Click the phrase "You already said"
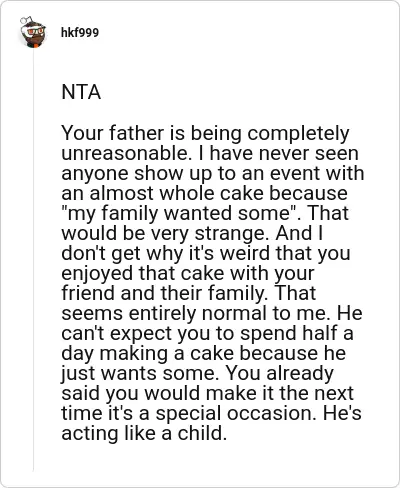 click(280, 374)
